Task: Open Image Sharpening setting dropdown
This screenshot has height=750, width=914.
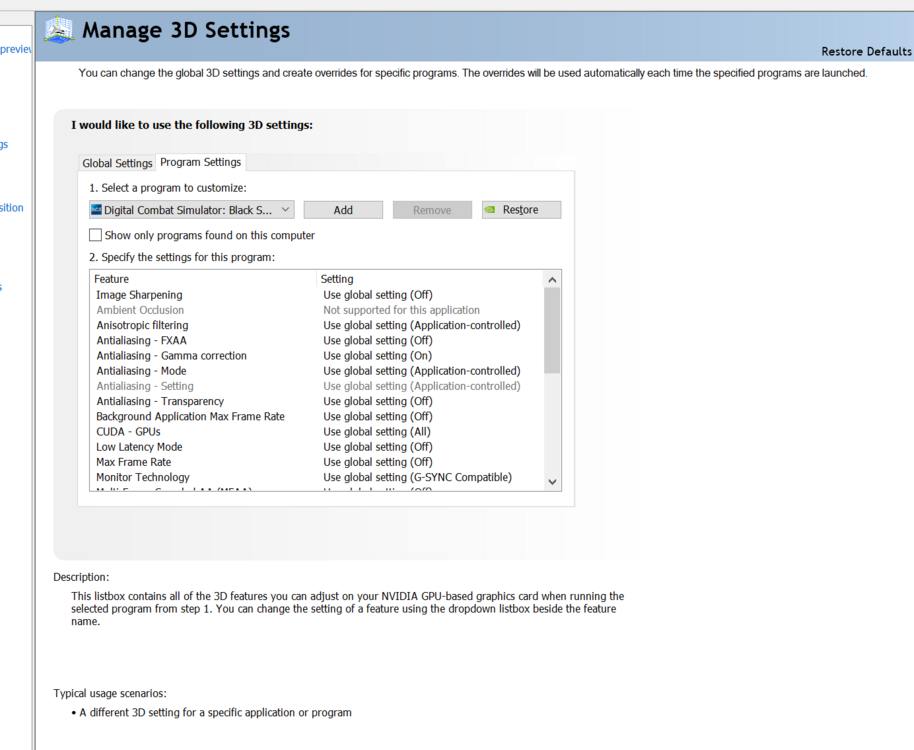Action: point(378,295)
